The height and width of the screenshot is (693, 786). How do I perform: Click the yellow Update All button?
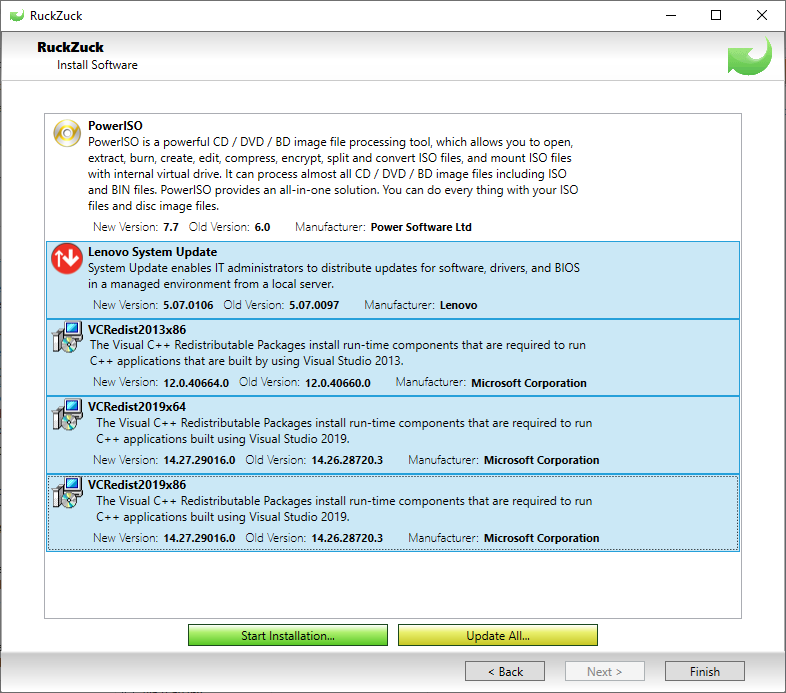pos(498,635)
